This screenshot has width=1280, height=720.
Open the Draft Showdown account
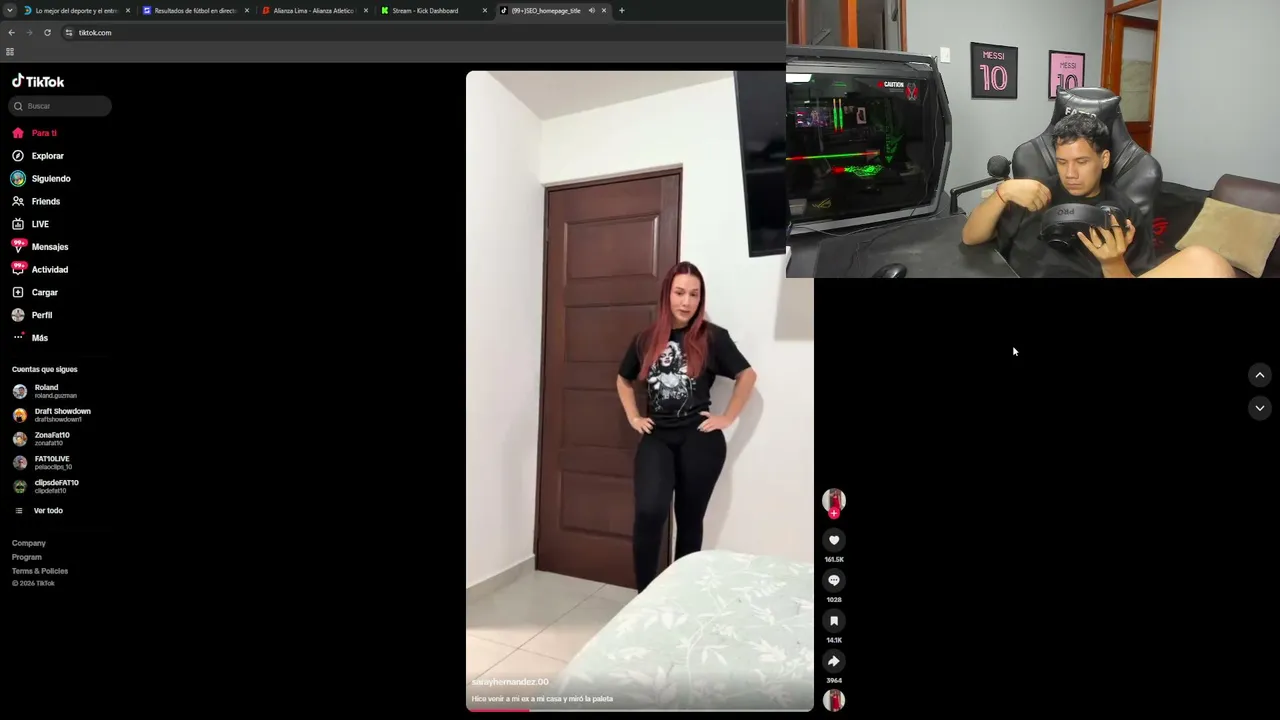[x=51, y=415]
